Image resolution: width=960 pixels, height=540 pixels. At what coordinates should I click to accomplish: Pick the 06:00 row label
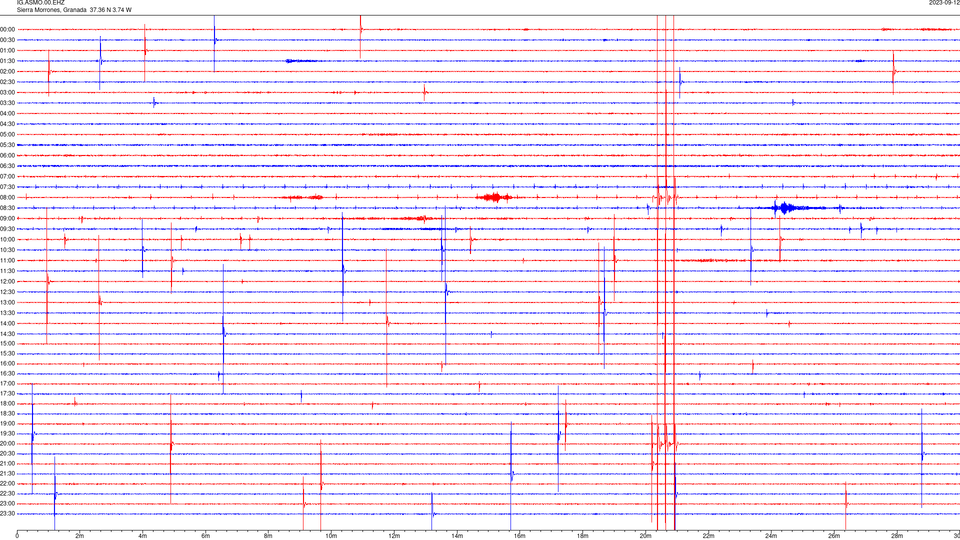(8, 156)
